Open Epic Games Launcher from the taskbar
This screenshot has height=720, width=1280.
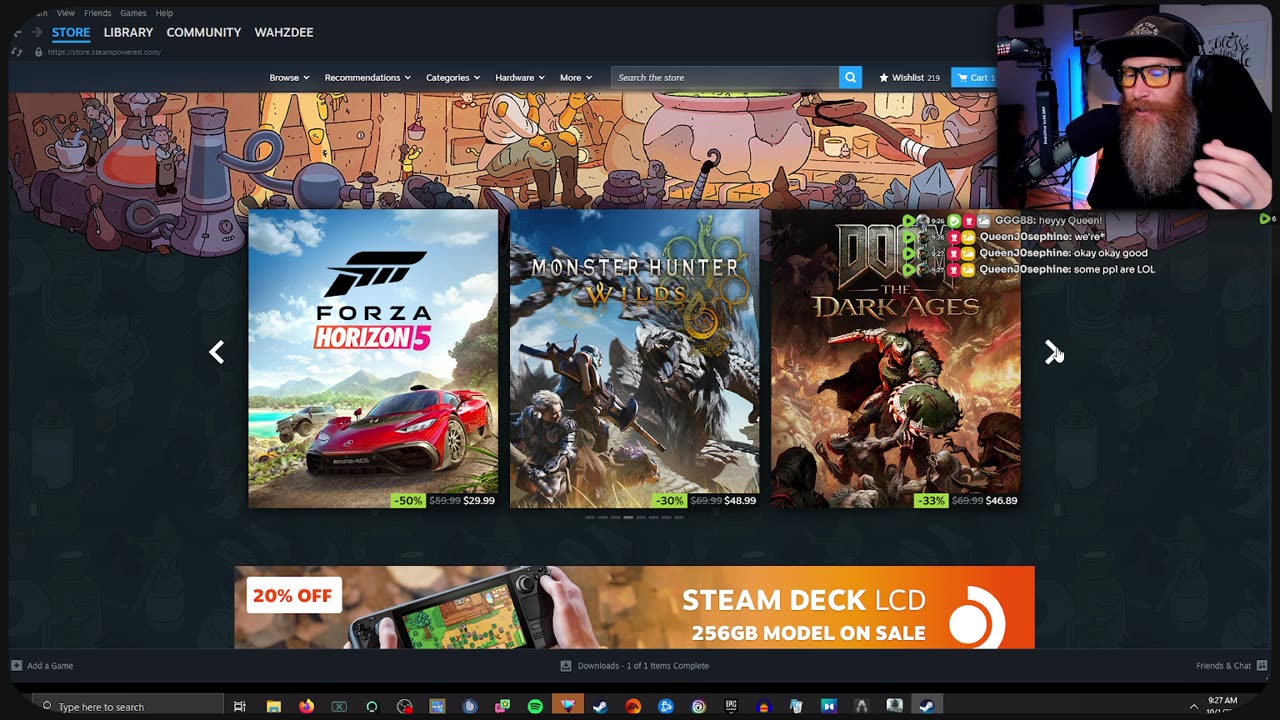click(731, 706)
